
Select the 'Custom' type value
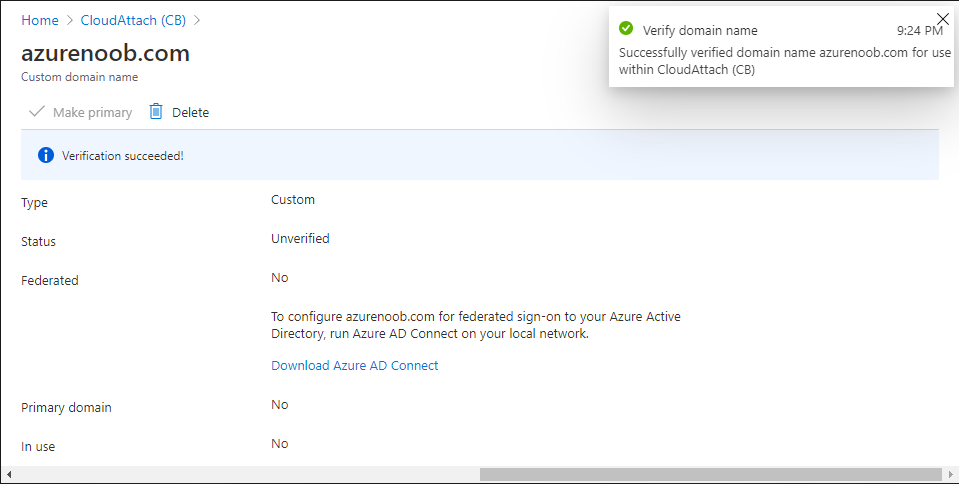(293, 199)
